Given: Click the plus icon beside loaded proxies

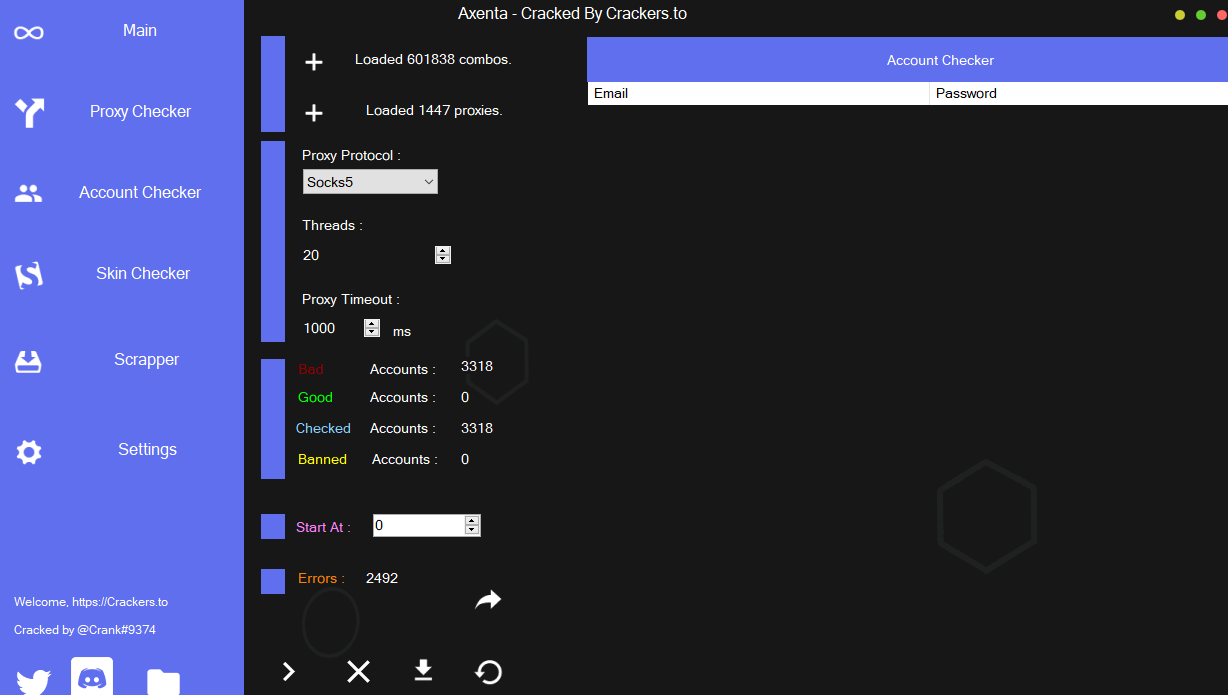Looking at the screenshot, I should click(314, 113).
